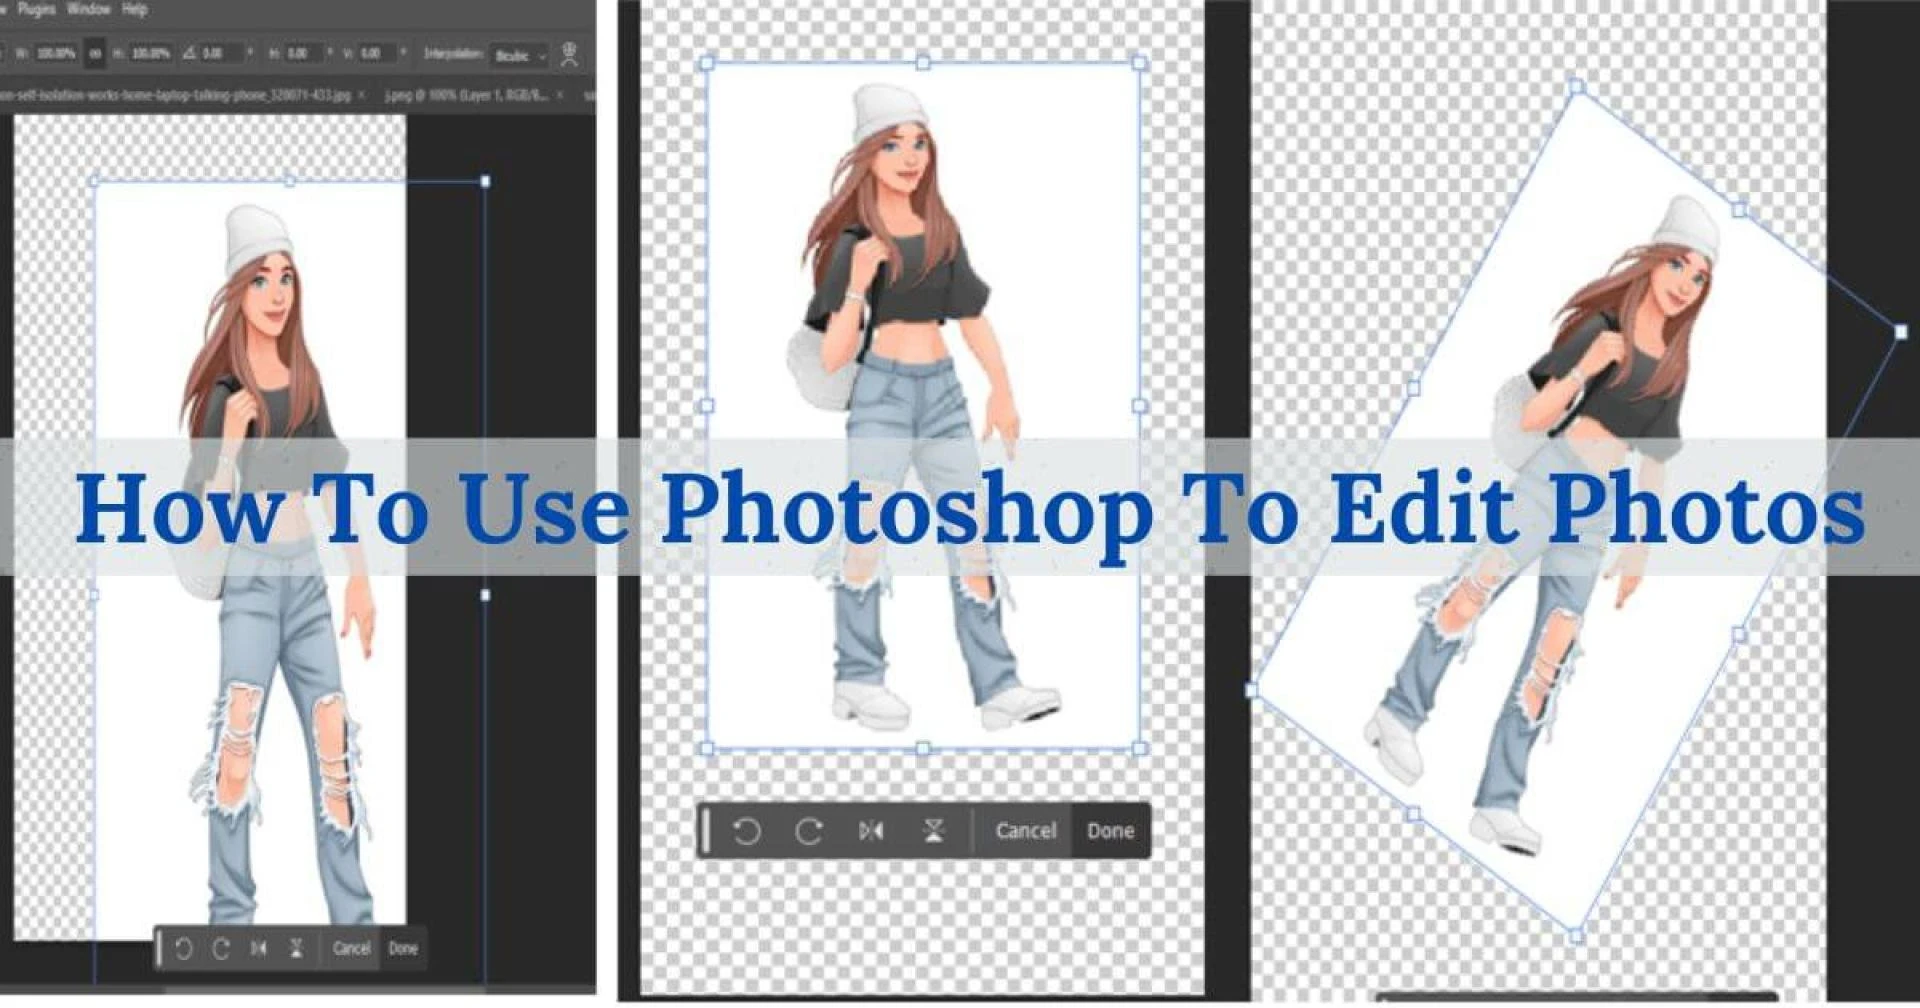
Task: Flip the selected layer horizontally
Action: click(x=870, y=830)
